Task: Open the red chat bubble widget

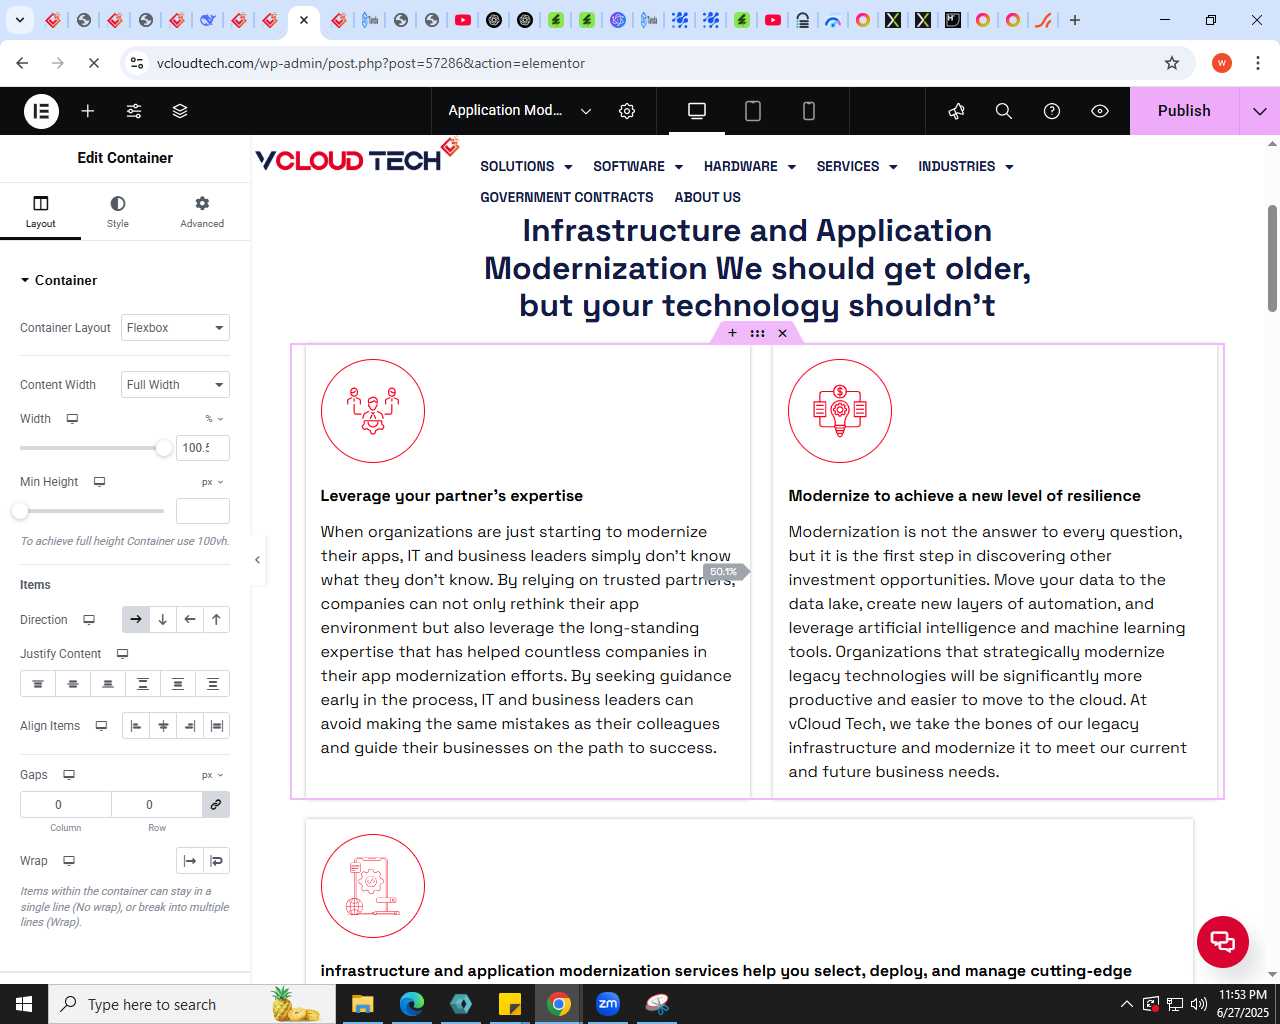Action: click(x=1223, y=941)
